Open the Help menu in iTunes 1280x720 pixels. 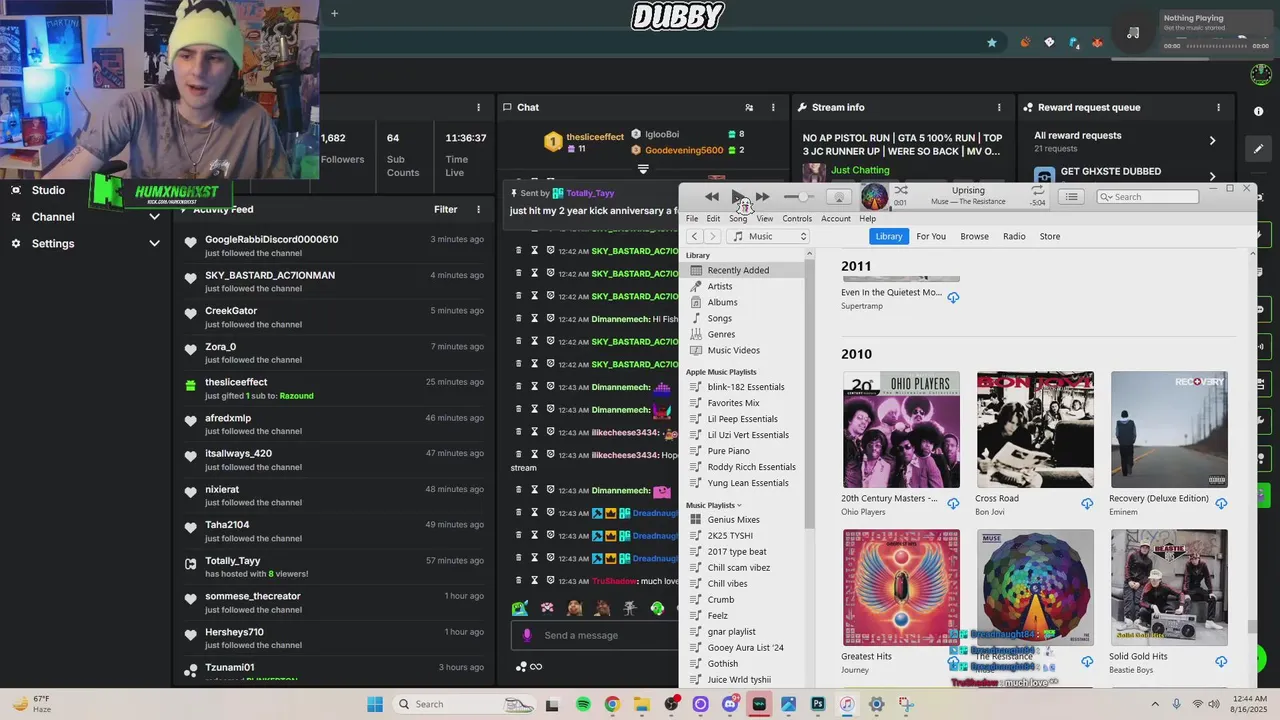(x=868, y=218)
